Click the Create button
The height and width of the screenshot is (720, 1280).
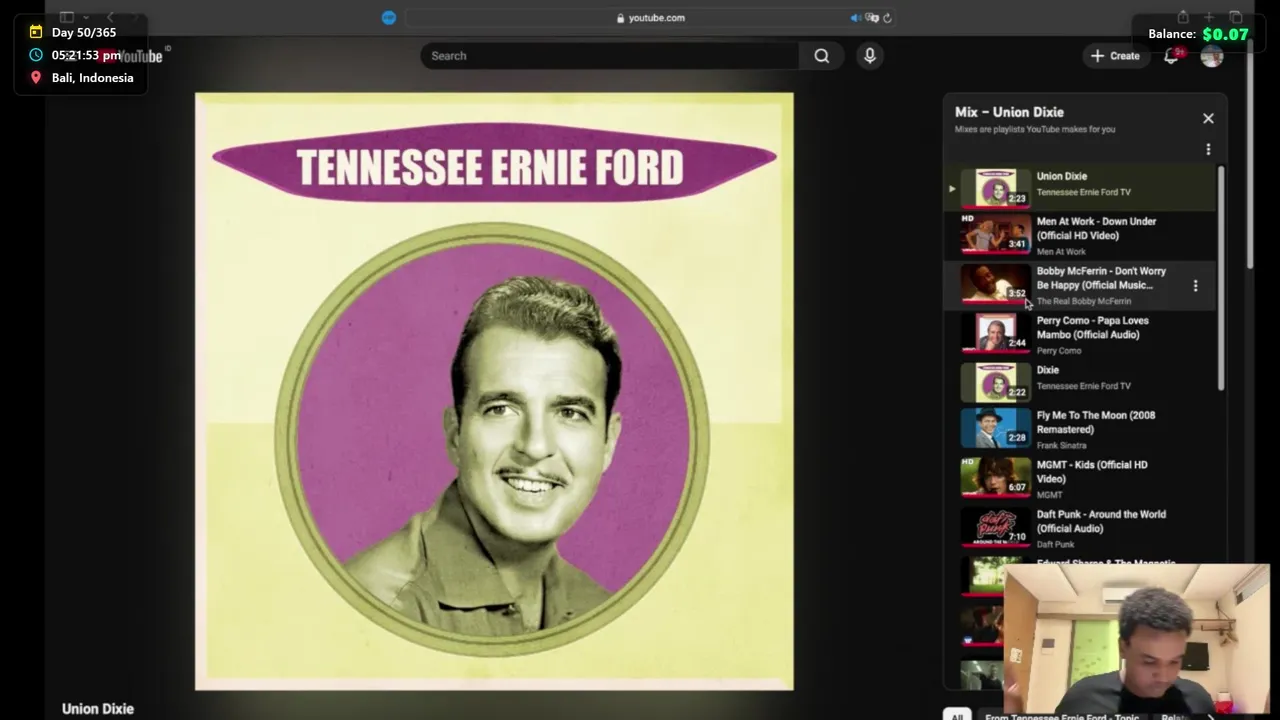tap(1115, 56)
